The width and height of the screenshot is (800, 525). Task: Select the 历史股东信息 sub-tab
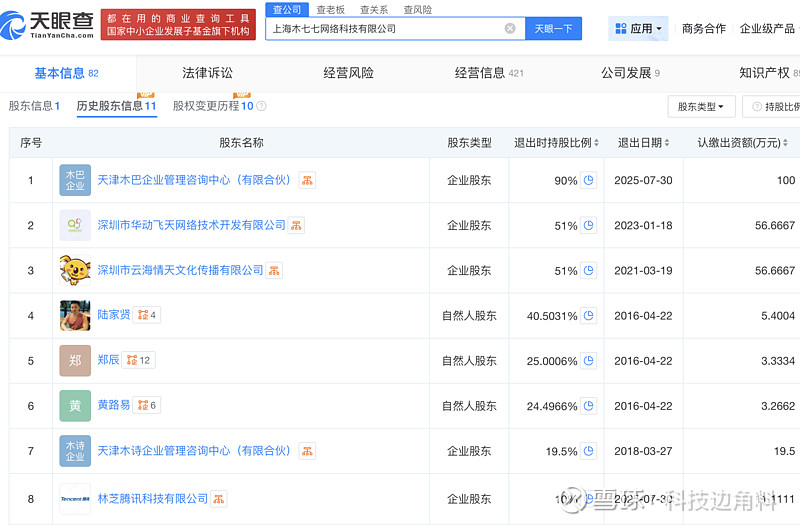click(x=116, y=106)
